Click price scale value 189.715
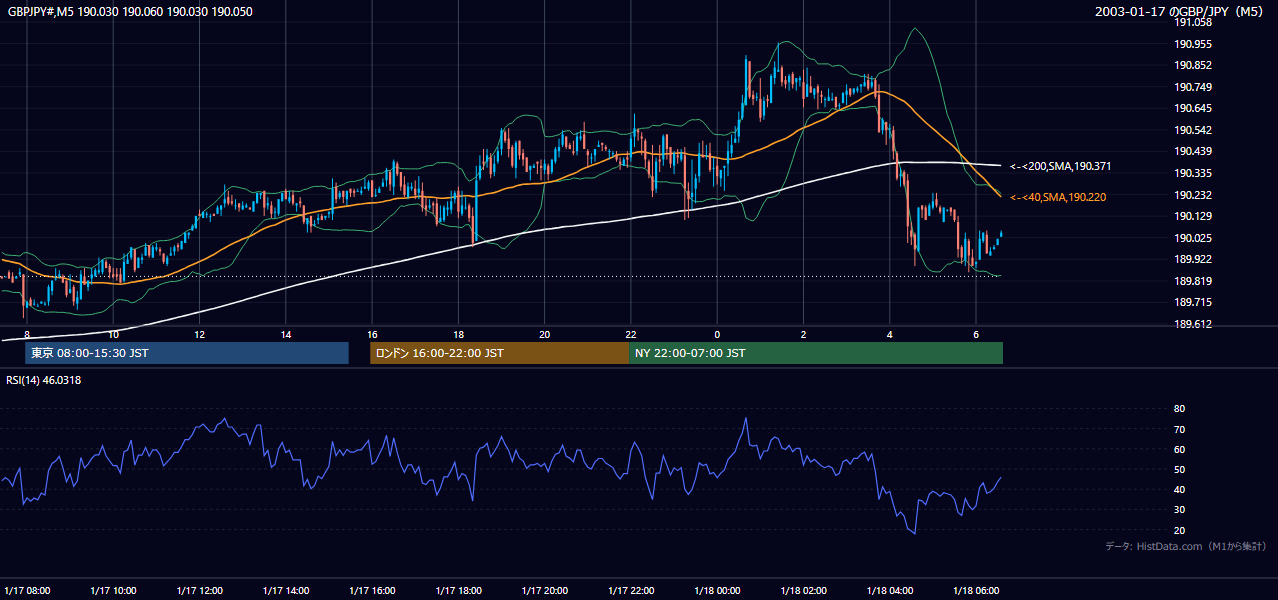The width and height of the screenshot is (1278, 600). (1192, 302)
